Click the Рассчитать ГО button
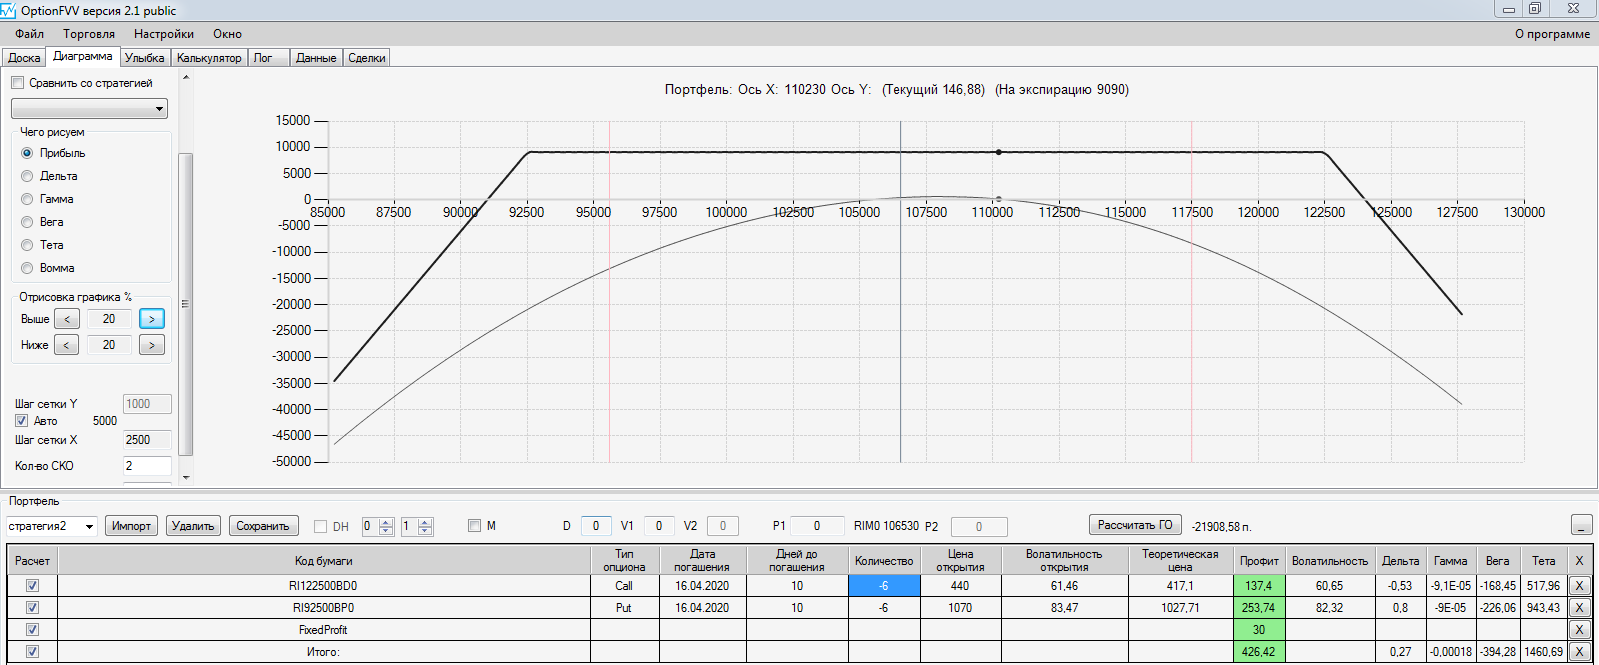The height and width of the screenshot is (665, 1599). [x=1135, y=525]
